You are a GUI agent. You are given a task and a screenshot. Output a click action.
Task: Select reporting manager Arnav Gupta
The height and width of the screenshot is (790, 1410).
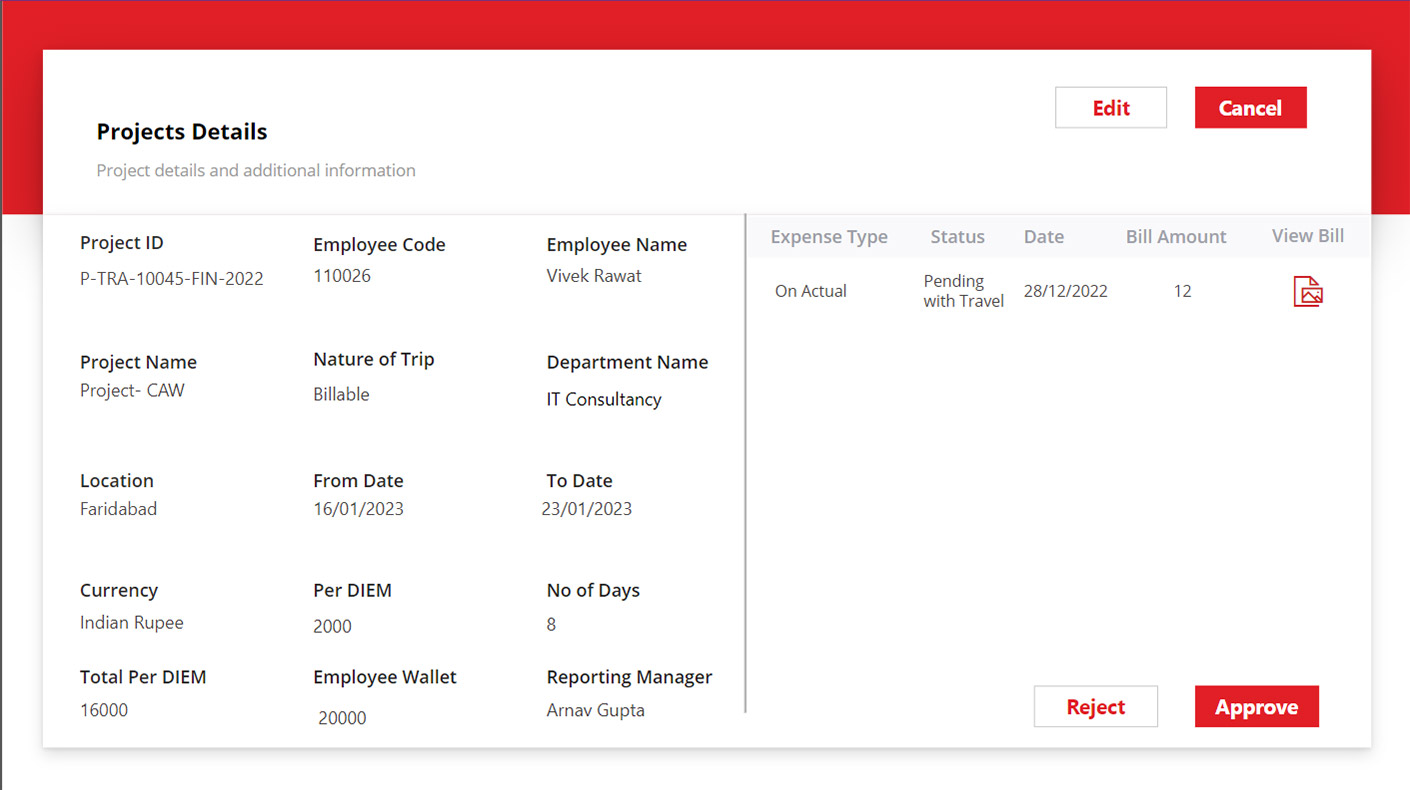click(x=595, y=711)
